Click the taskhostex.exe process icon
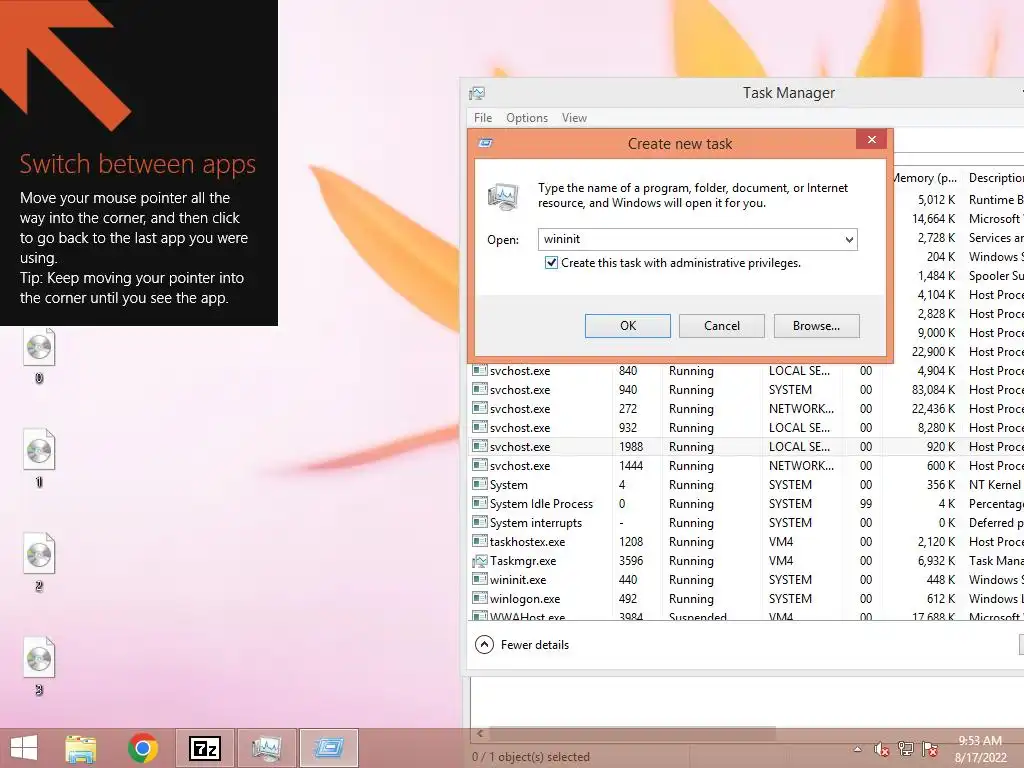 (480, 541)
